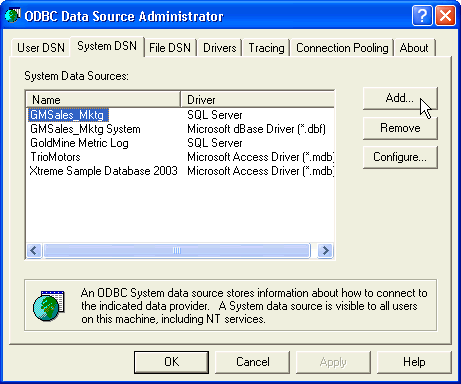Open the About tab

414,48
